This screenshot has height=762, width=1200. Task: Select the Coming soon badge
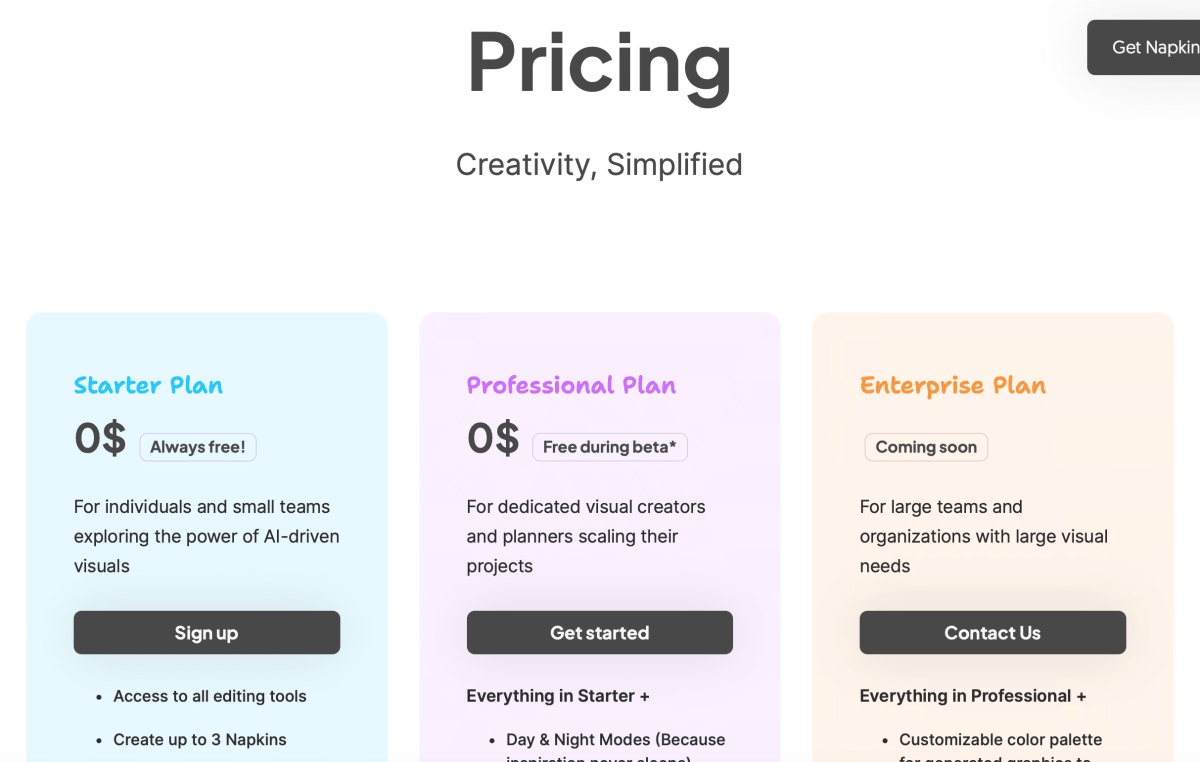pyautogui.click(x=926, y=447)
